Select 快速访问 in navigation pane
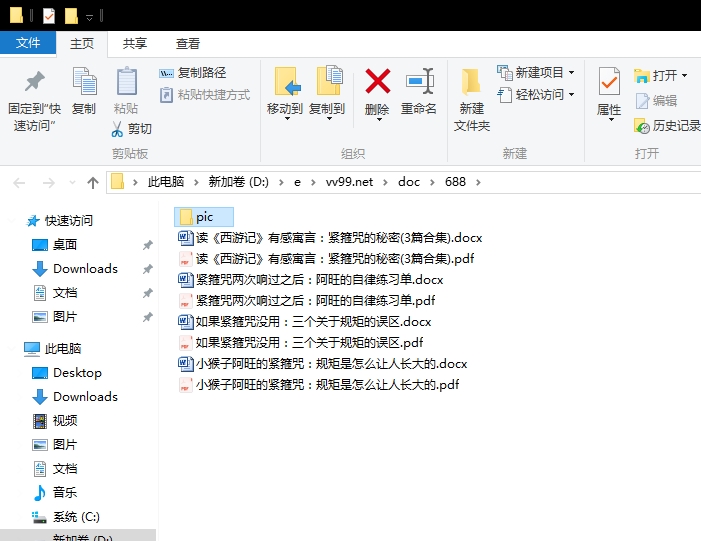This screenshot has width=701, height=541. 60,220
